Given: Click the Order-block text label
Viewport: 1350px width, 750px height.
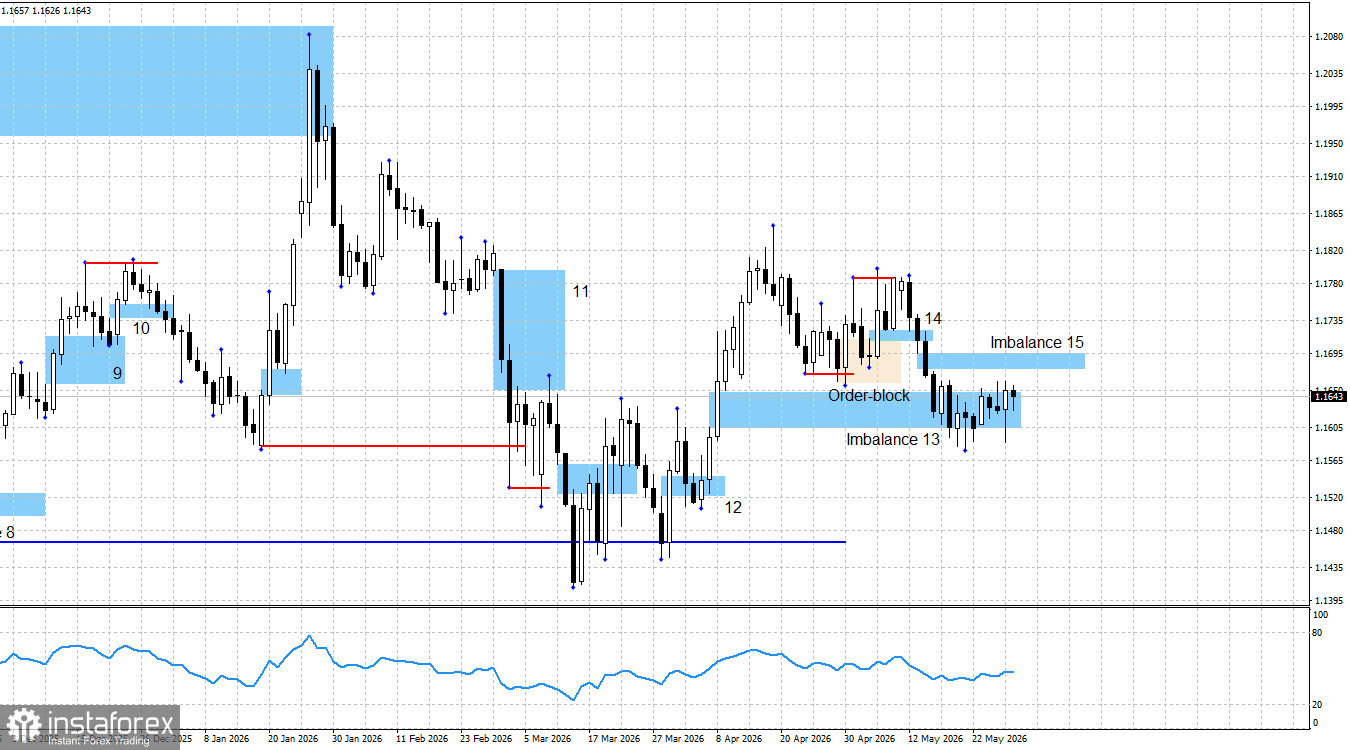Looking at the screenshot, I should 869,395.
